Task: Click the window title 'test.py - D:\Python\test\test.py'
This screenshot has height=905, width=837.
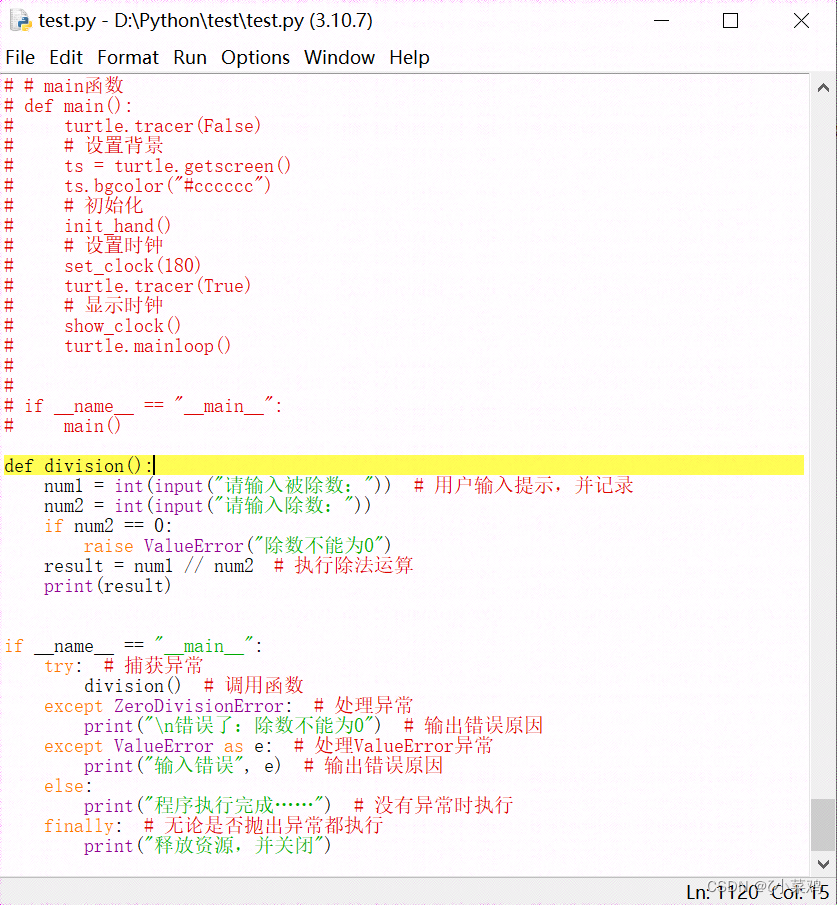Action: pos(205,21)
